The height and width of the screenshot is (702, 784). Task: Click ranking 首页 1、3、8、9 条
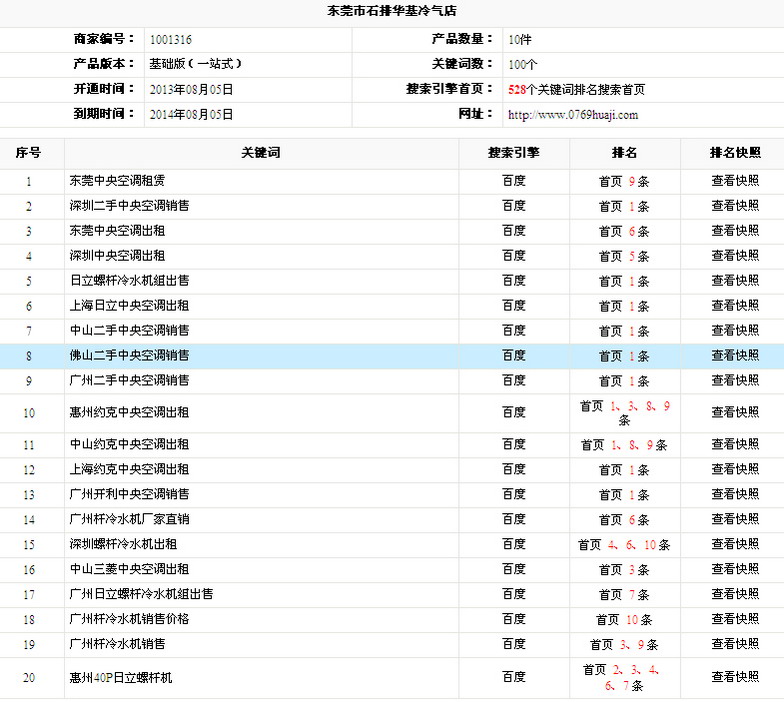624,413
